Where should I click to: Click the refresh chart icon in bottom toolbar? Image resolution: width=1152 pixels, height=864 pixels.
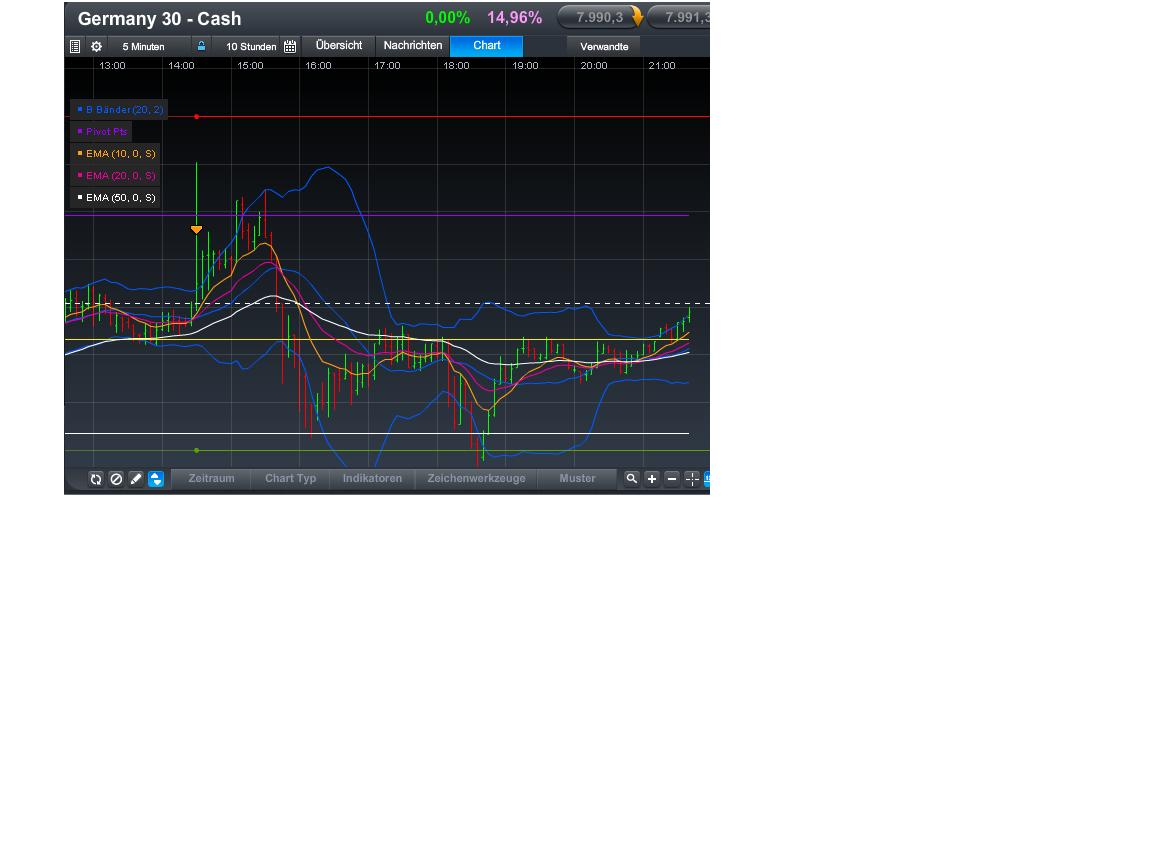[96, 479]
